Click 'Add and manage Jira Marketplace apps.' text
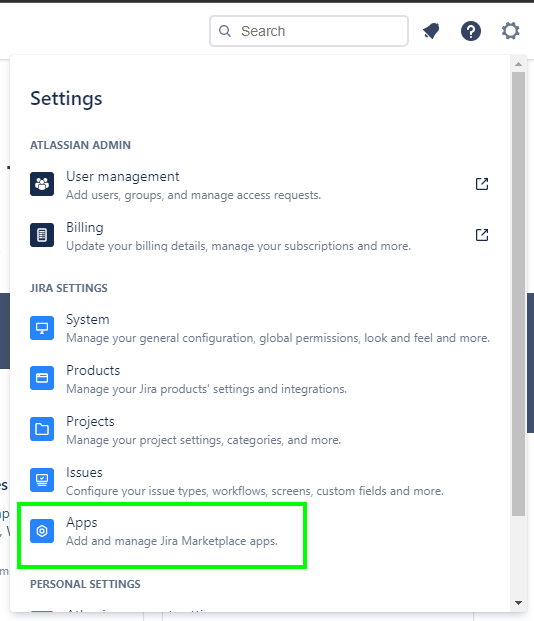 click(x=172, y=541)
